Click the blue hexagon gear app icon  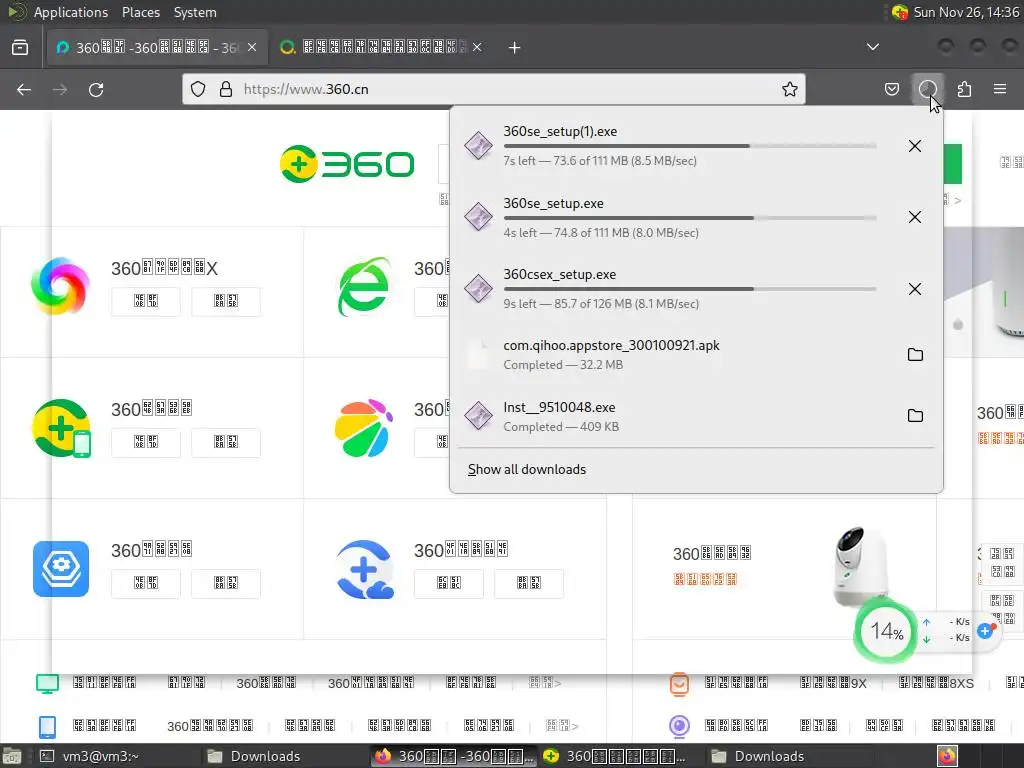[x=61, y=569]
